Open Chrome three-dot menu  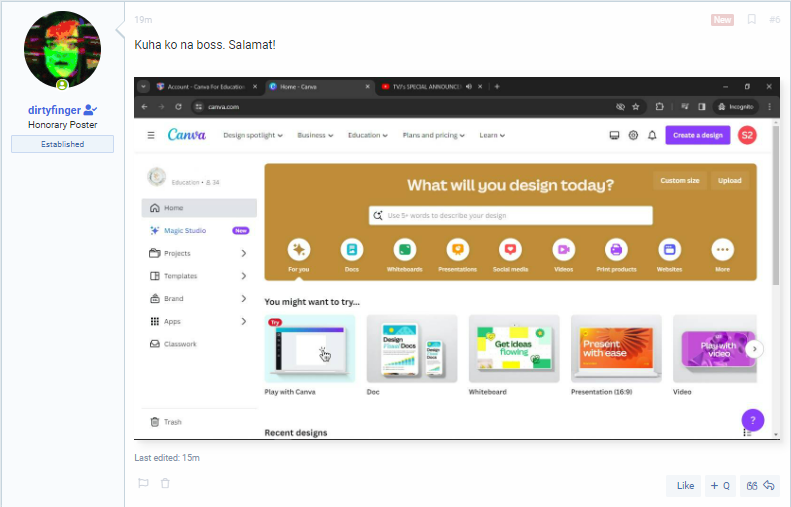(769, 107)
